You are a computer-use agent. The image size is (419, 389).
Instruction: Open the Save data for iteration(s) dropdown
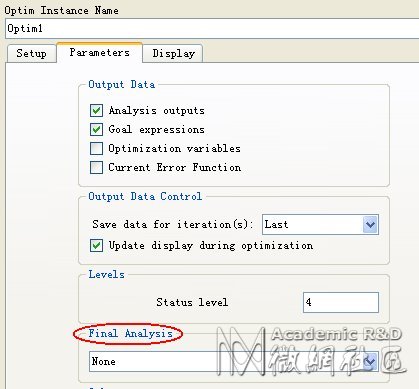tap(320, 225)
